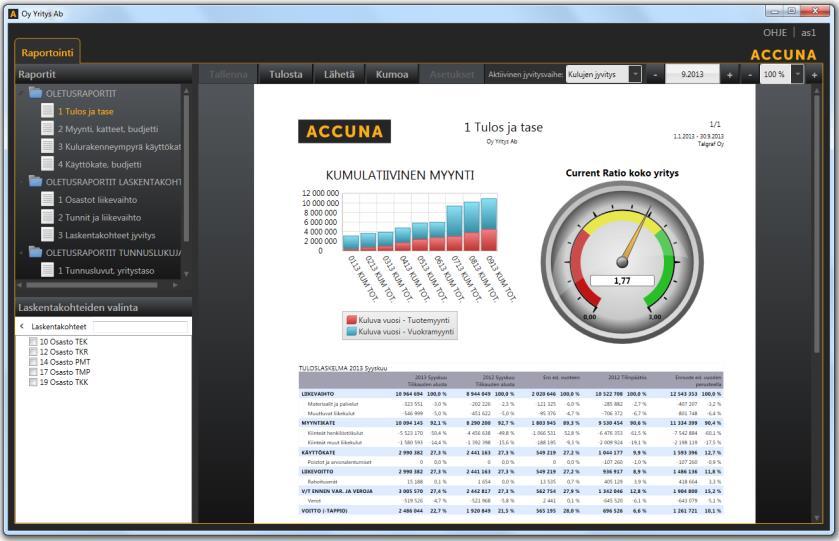Click the Asetukset settings button
Viewport: 839px width, 541px height.
point(452,74)
